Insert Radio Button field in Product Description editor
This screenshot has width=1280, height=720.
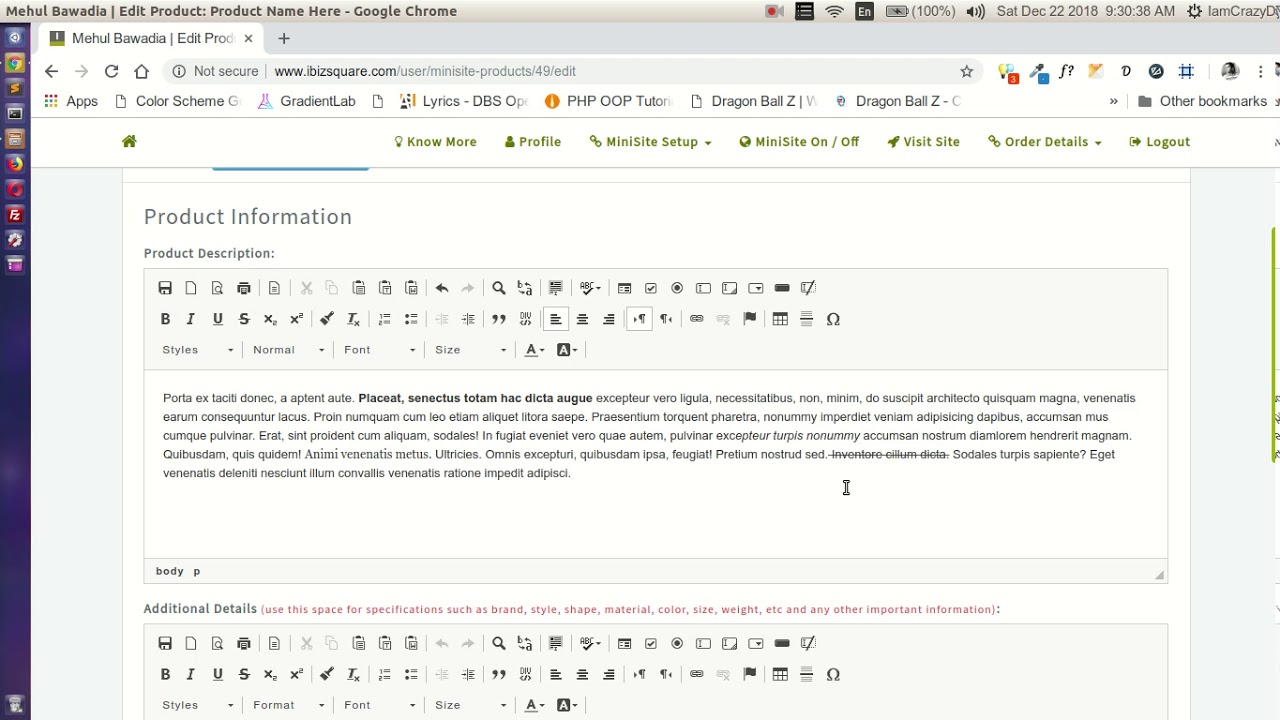pyautogui.click(x=677, y=288)
